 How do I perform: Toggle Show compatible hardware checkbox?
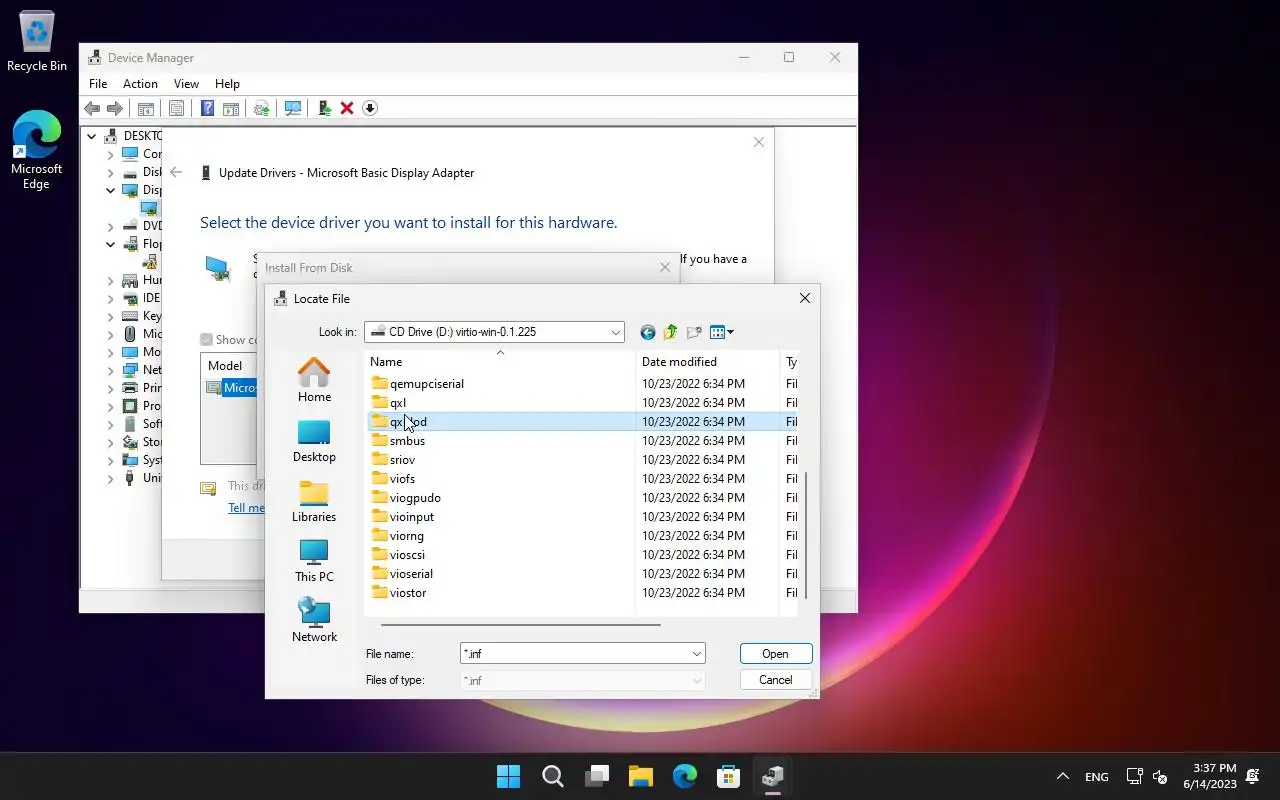pyautogui.click(x=206, y=340)
